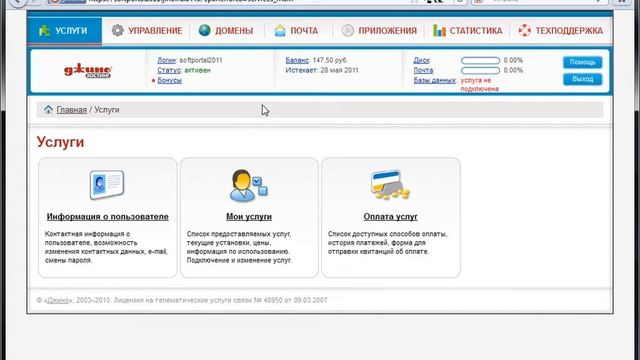The image size is (640, 360).
Task: Open the Управление tab
Action: tap(147, 31)
